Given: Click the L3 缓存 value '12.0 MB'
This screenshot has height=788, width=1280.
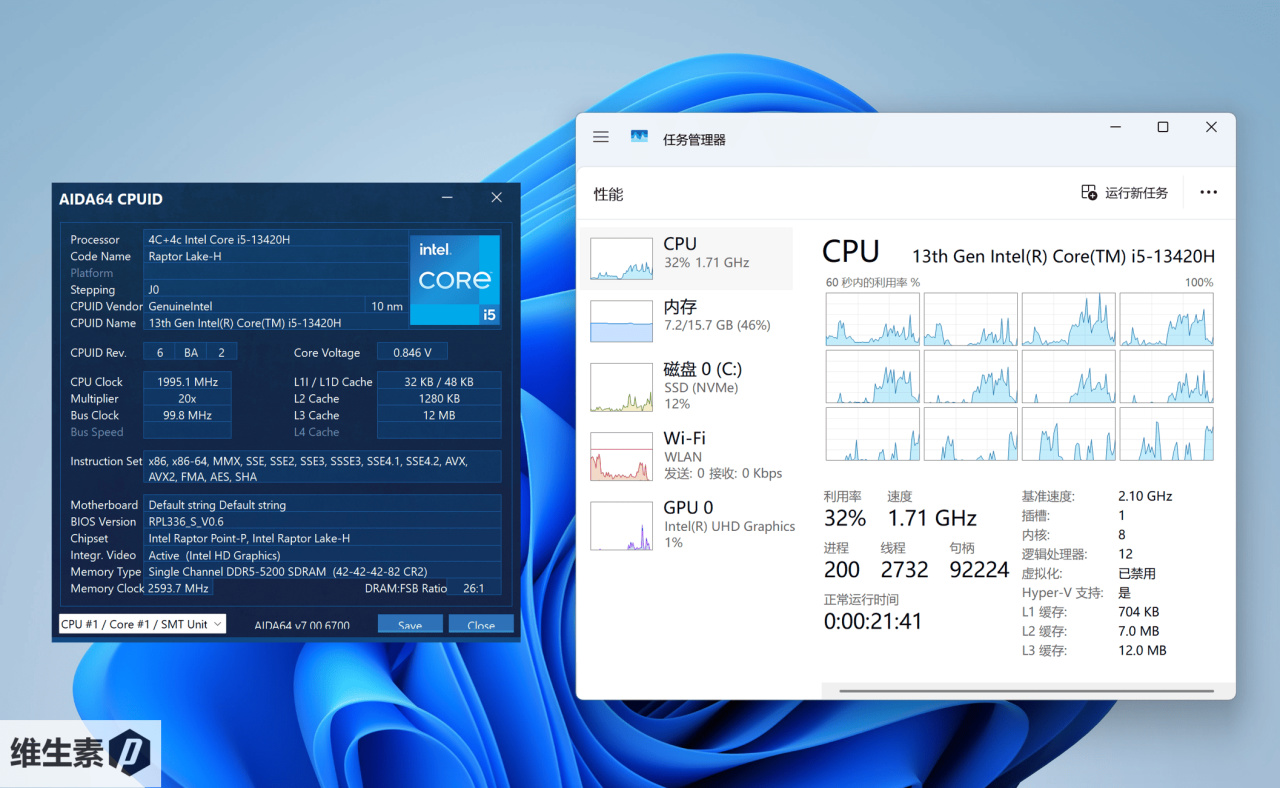Looking at the screenshot, I should (1142, 651).
